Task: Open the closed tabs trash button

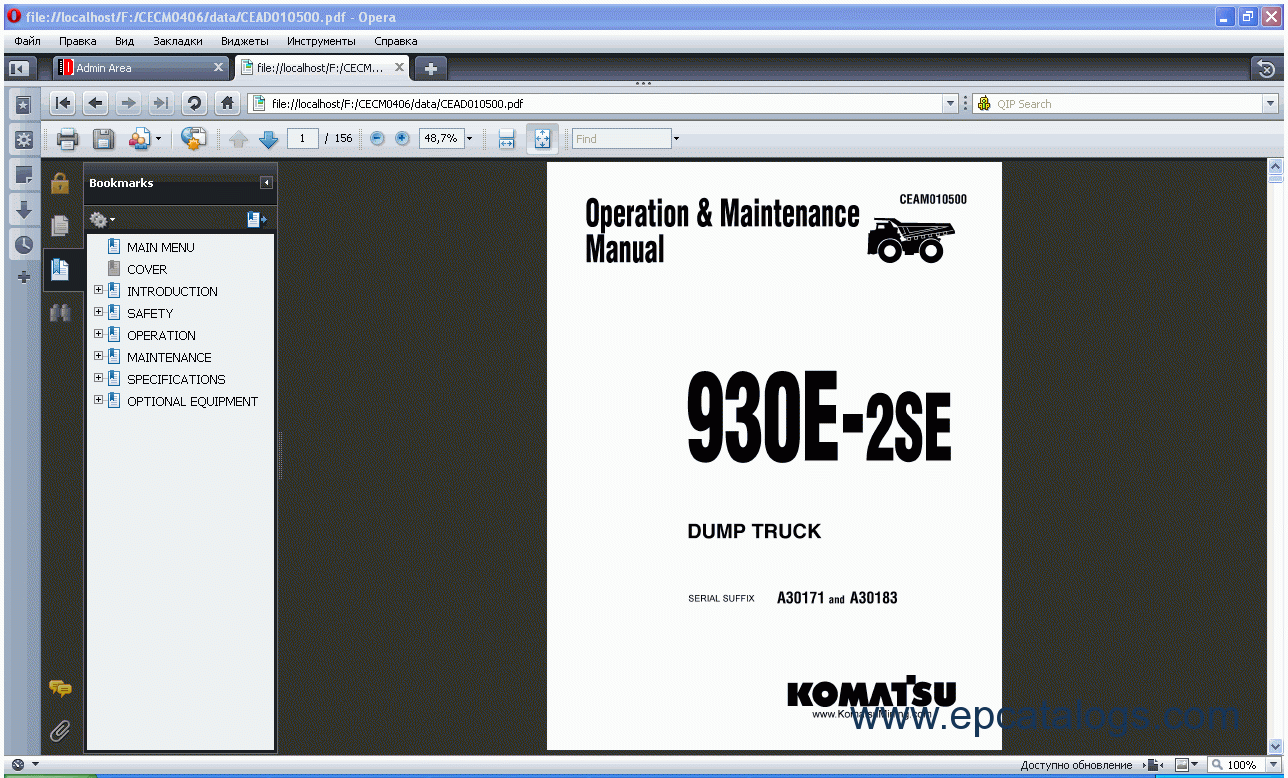Action: (1266, 68)
